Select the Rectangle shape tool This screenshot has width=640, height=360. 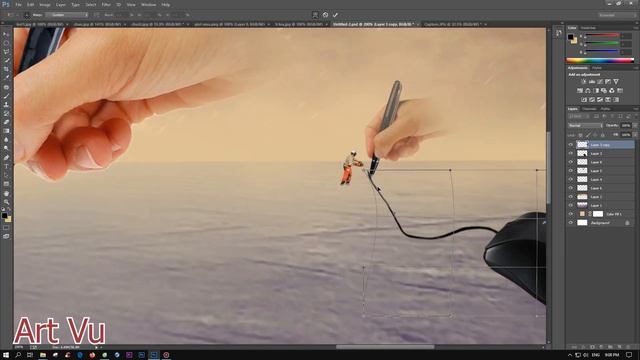click(x=6, y=184)
